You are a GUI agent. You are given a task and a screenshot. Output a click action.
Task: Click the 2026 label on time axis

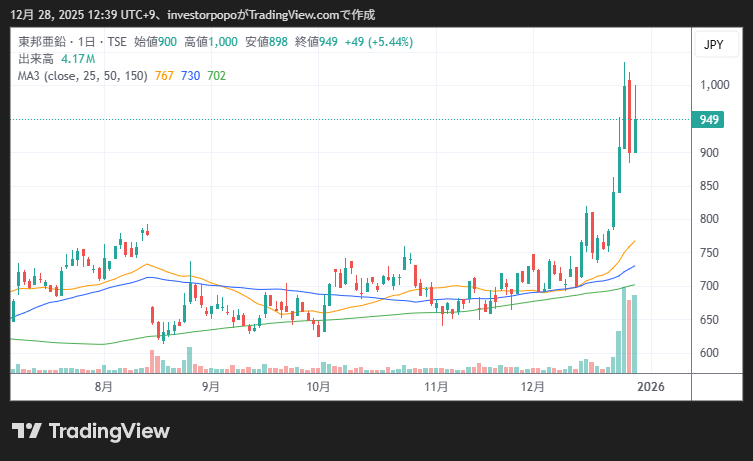pos(651,386)
